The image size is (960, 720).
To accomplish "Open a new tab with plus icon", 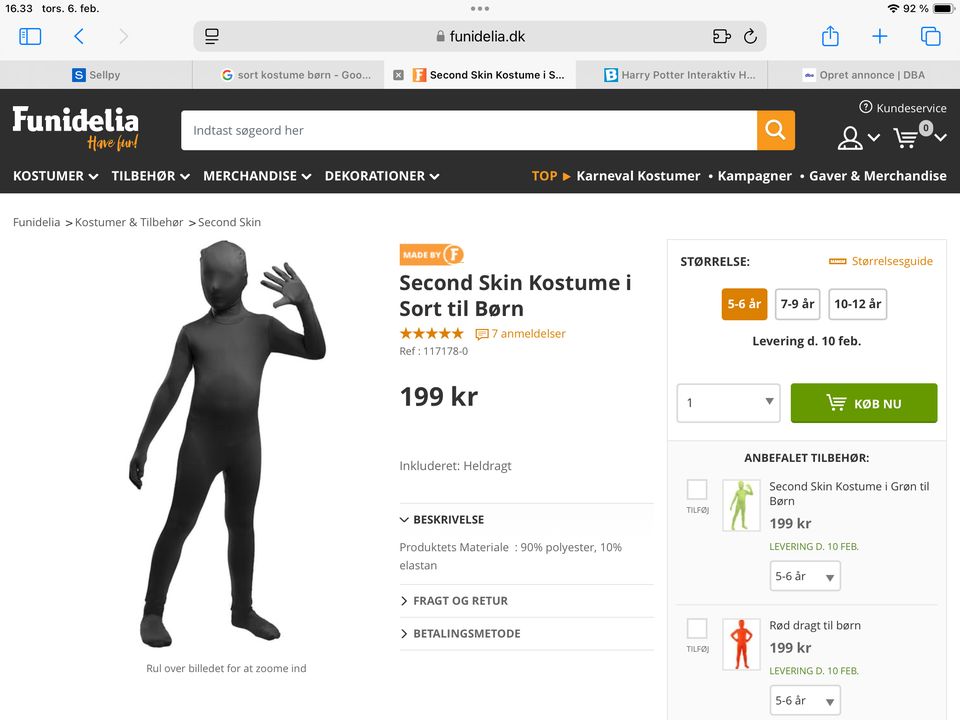I will (x=880, y=36).
